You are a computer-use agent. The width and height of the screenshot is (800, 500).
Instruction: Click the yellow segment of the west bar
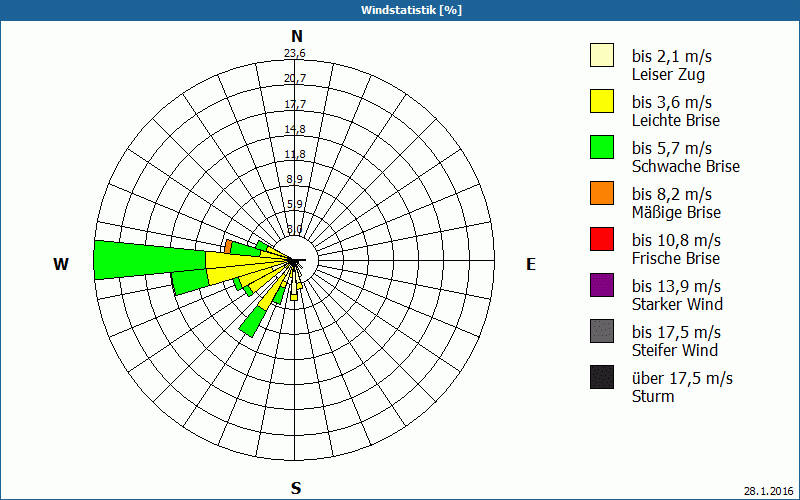(x=240, y=260)
